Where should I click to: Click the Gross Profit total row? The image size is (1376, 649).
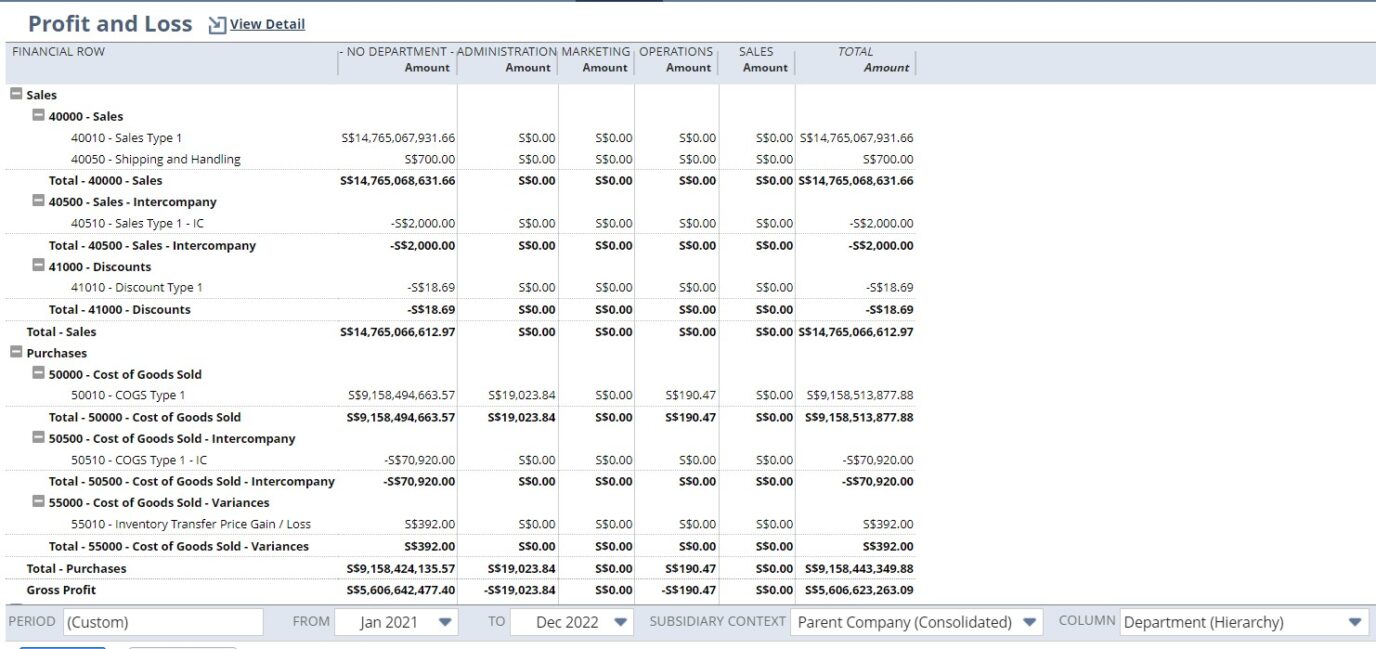pyautogui.click(x=59, y=590)
